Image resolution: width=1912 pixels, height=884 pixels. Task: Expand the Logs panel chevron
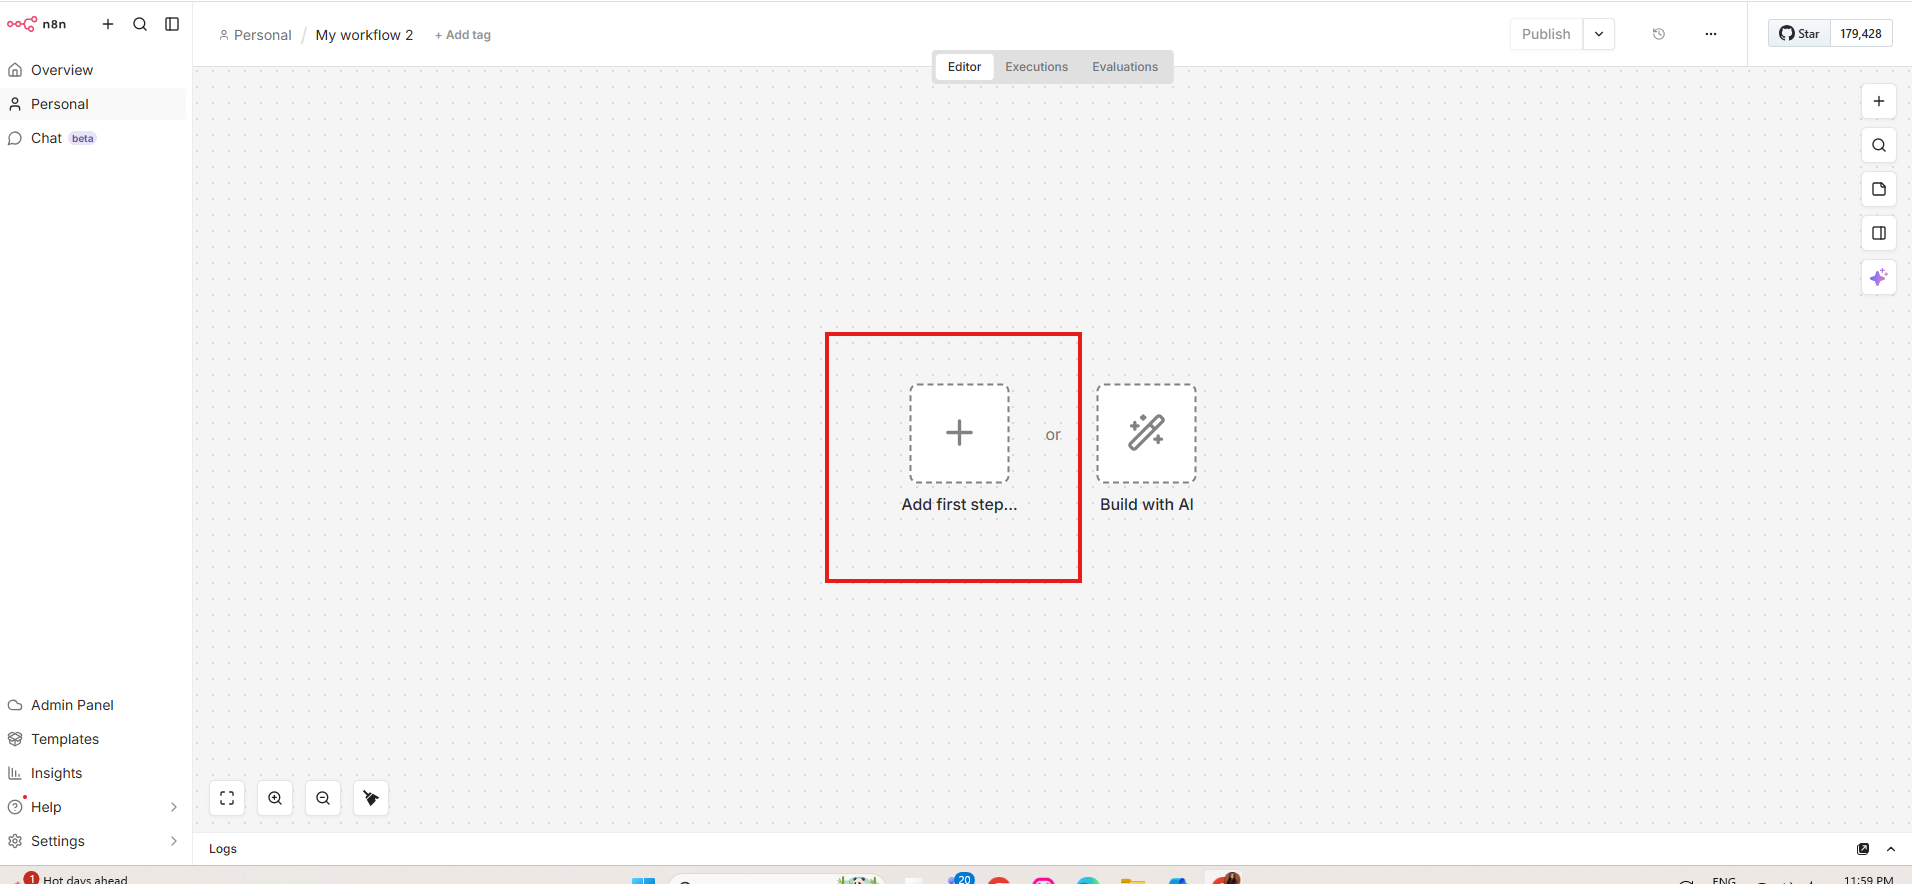pos(1890,849)
